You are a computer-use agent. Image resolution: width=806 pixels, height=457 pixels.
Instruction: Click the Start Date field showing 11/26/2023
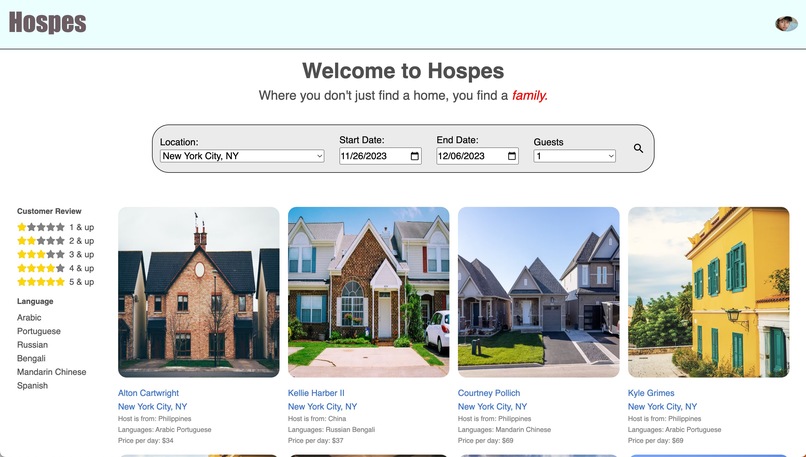pos(380,156)
